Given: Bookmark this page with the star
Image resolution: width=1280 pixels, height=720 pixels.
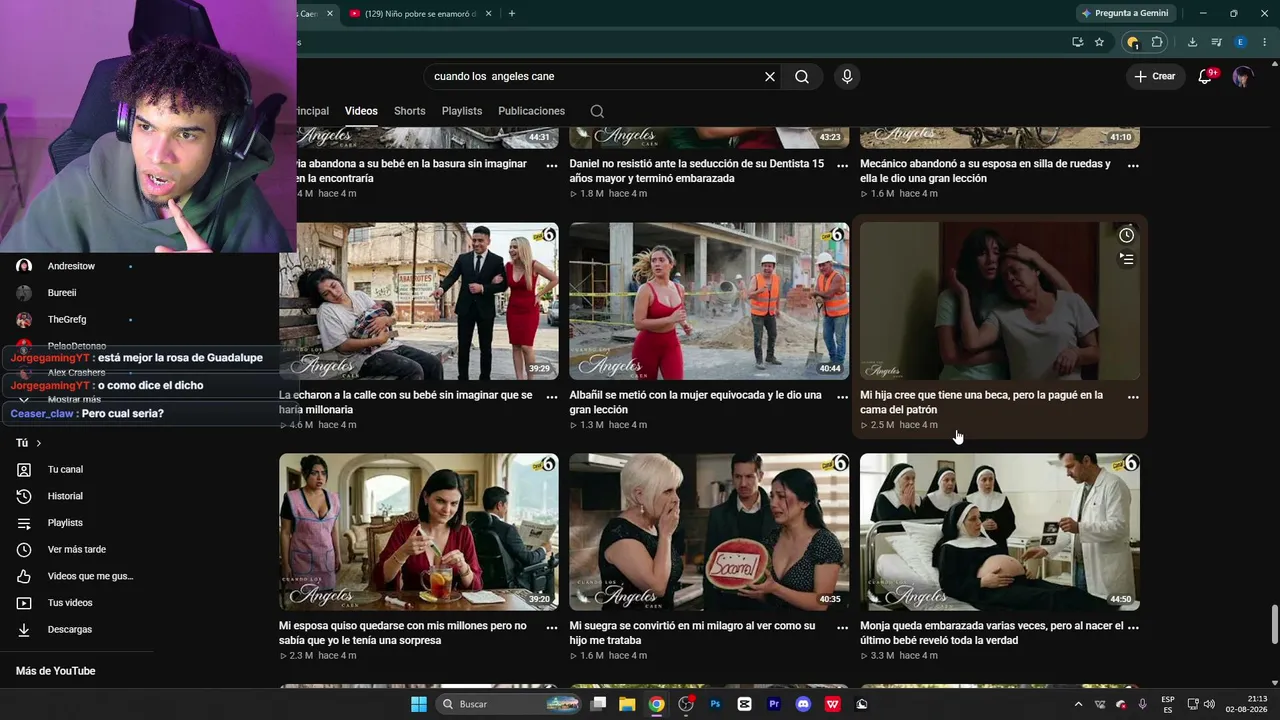Looking at the screenshot, I should point(1099,42).
